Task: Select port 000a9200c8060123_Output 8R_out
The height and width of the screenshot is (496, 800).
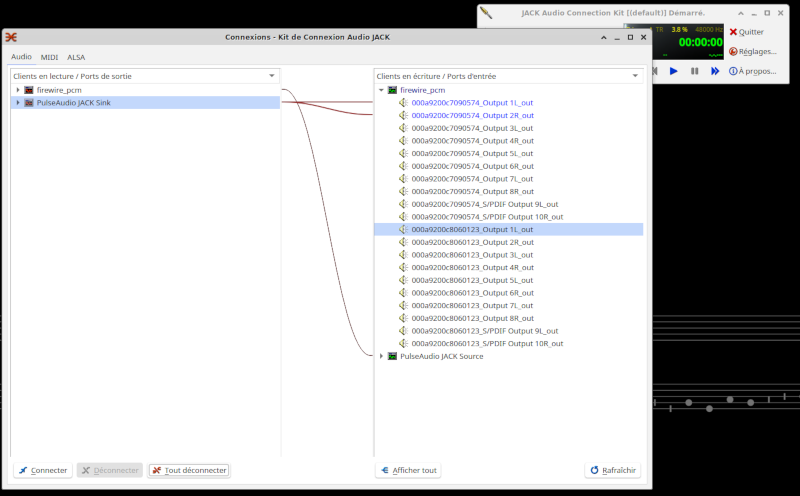Action: (472, 318)
